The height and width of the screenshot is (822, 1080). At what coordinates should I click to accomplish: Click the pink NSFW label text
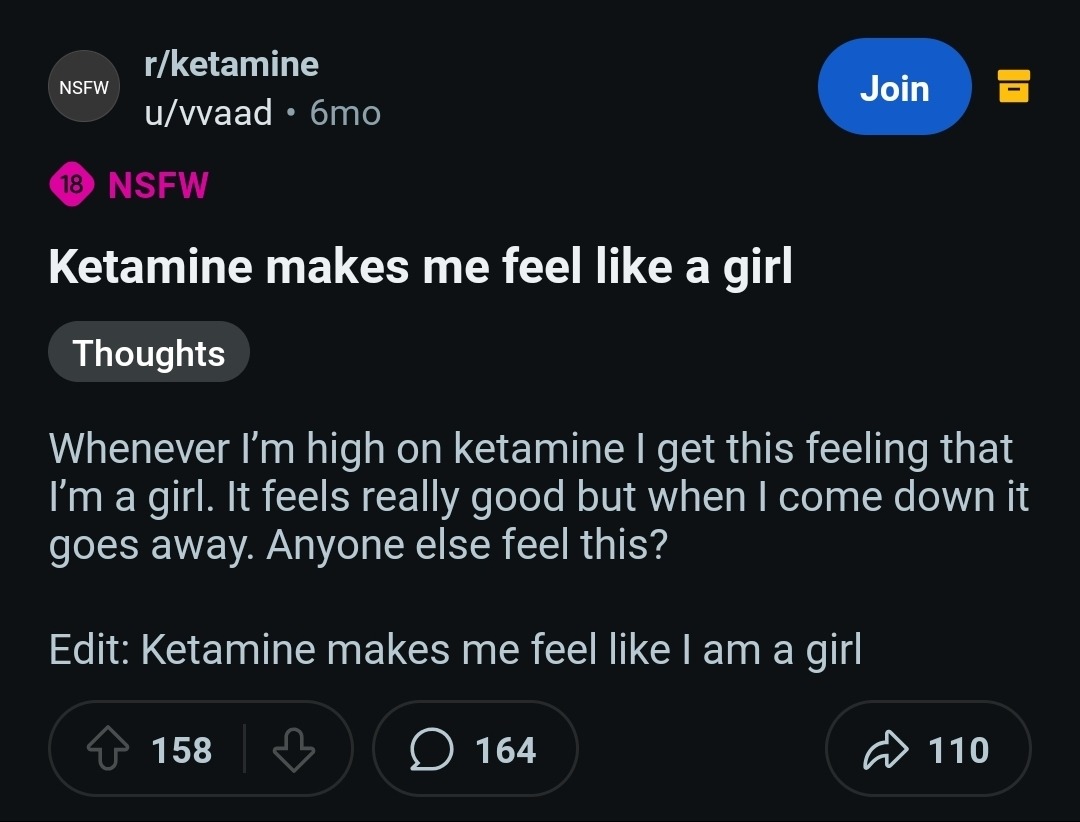158,185
